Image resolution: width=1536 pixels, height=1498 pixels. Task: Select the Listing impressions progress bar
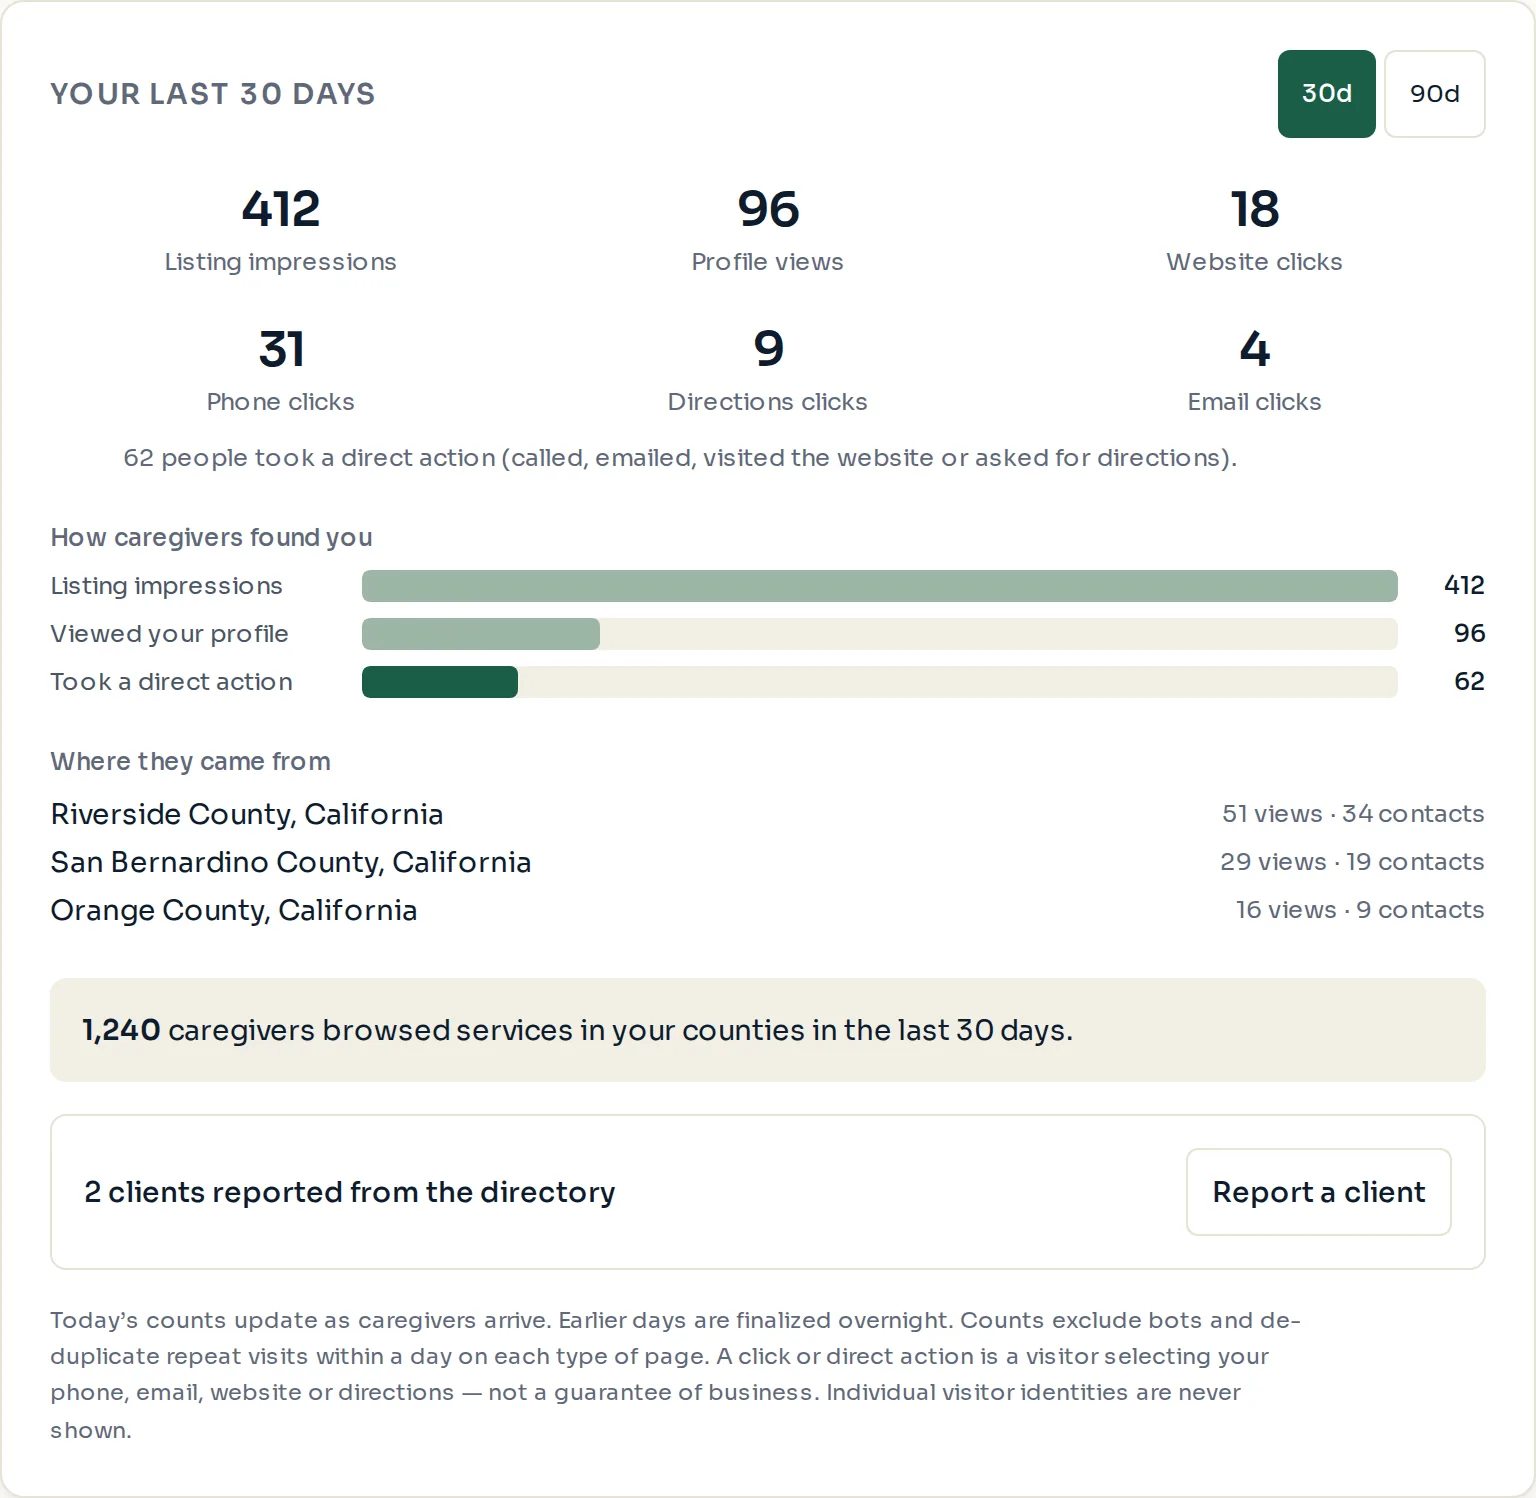[879, 586]
